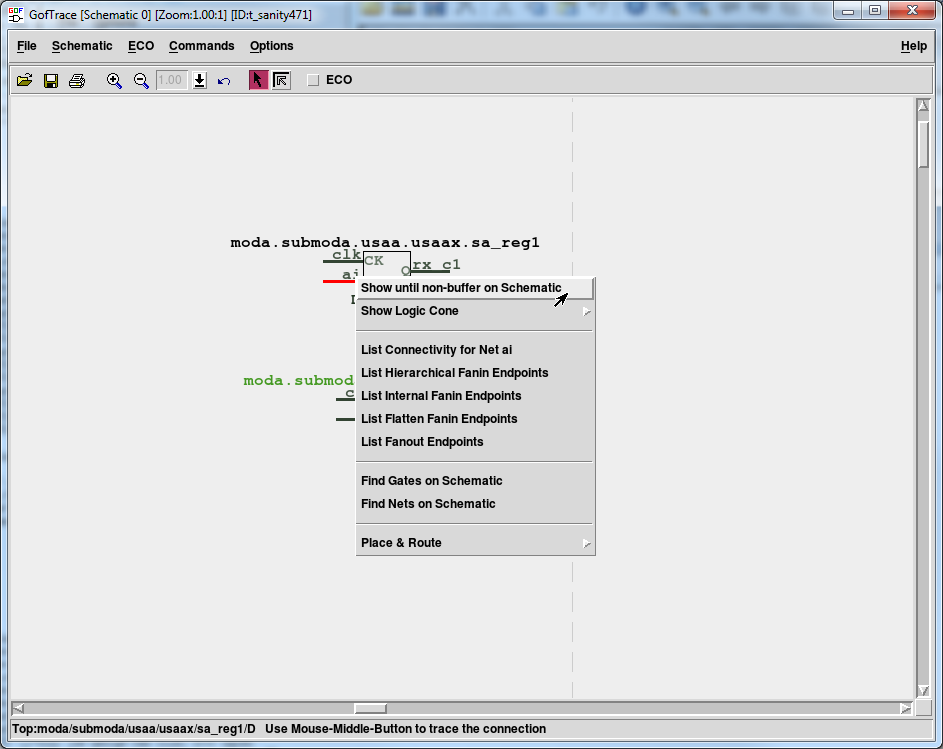Viewport: 943px width, 749px height.
Task: Click the zoom value field showing 1.00
Action: (171, 80)
